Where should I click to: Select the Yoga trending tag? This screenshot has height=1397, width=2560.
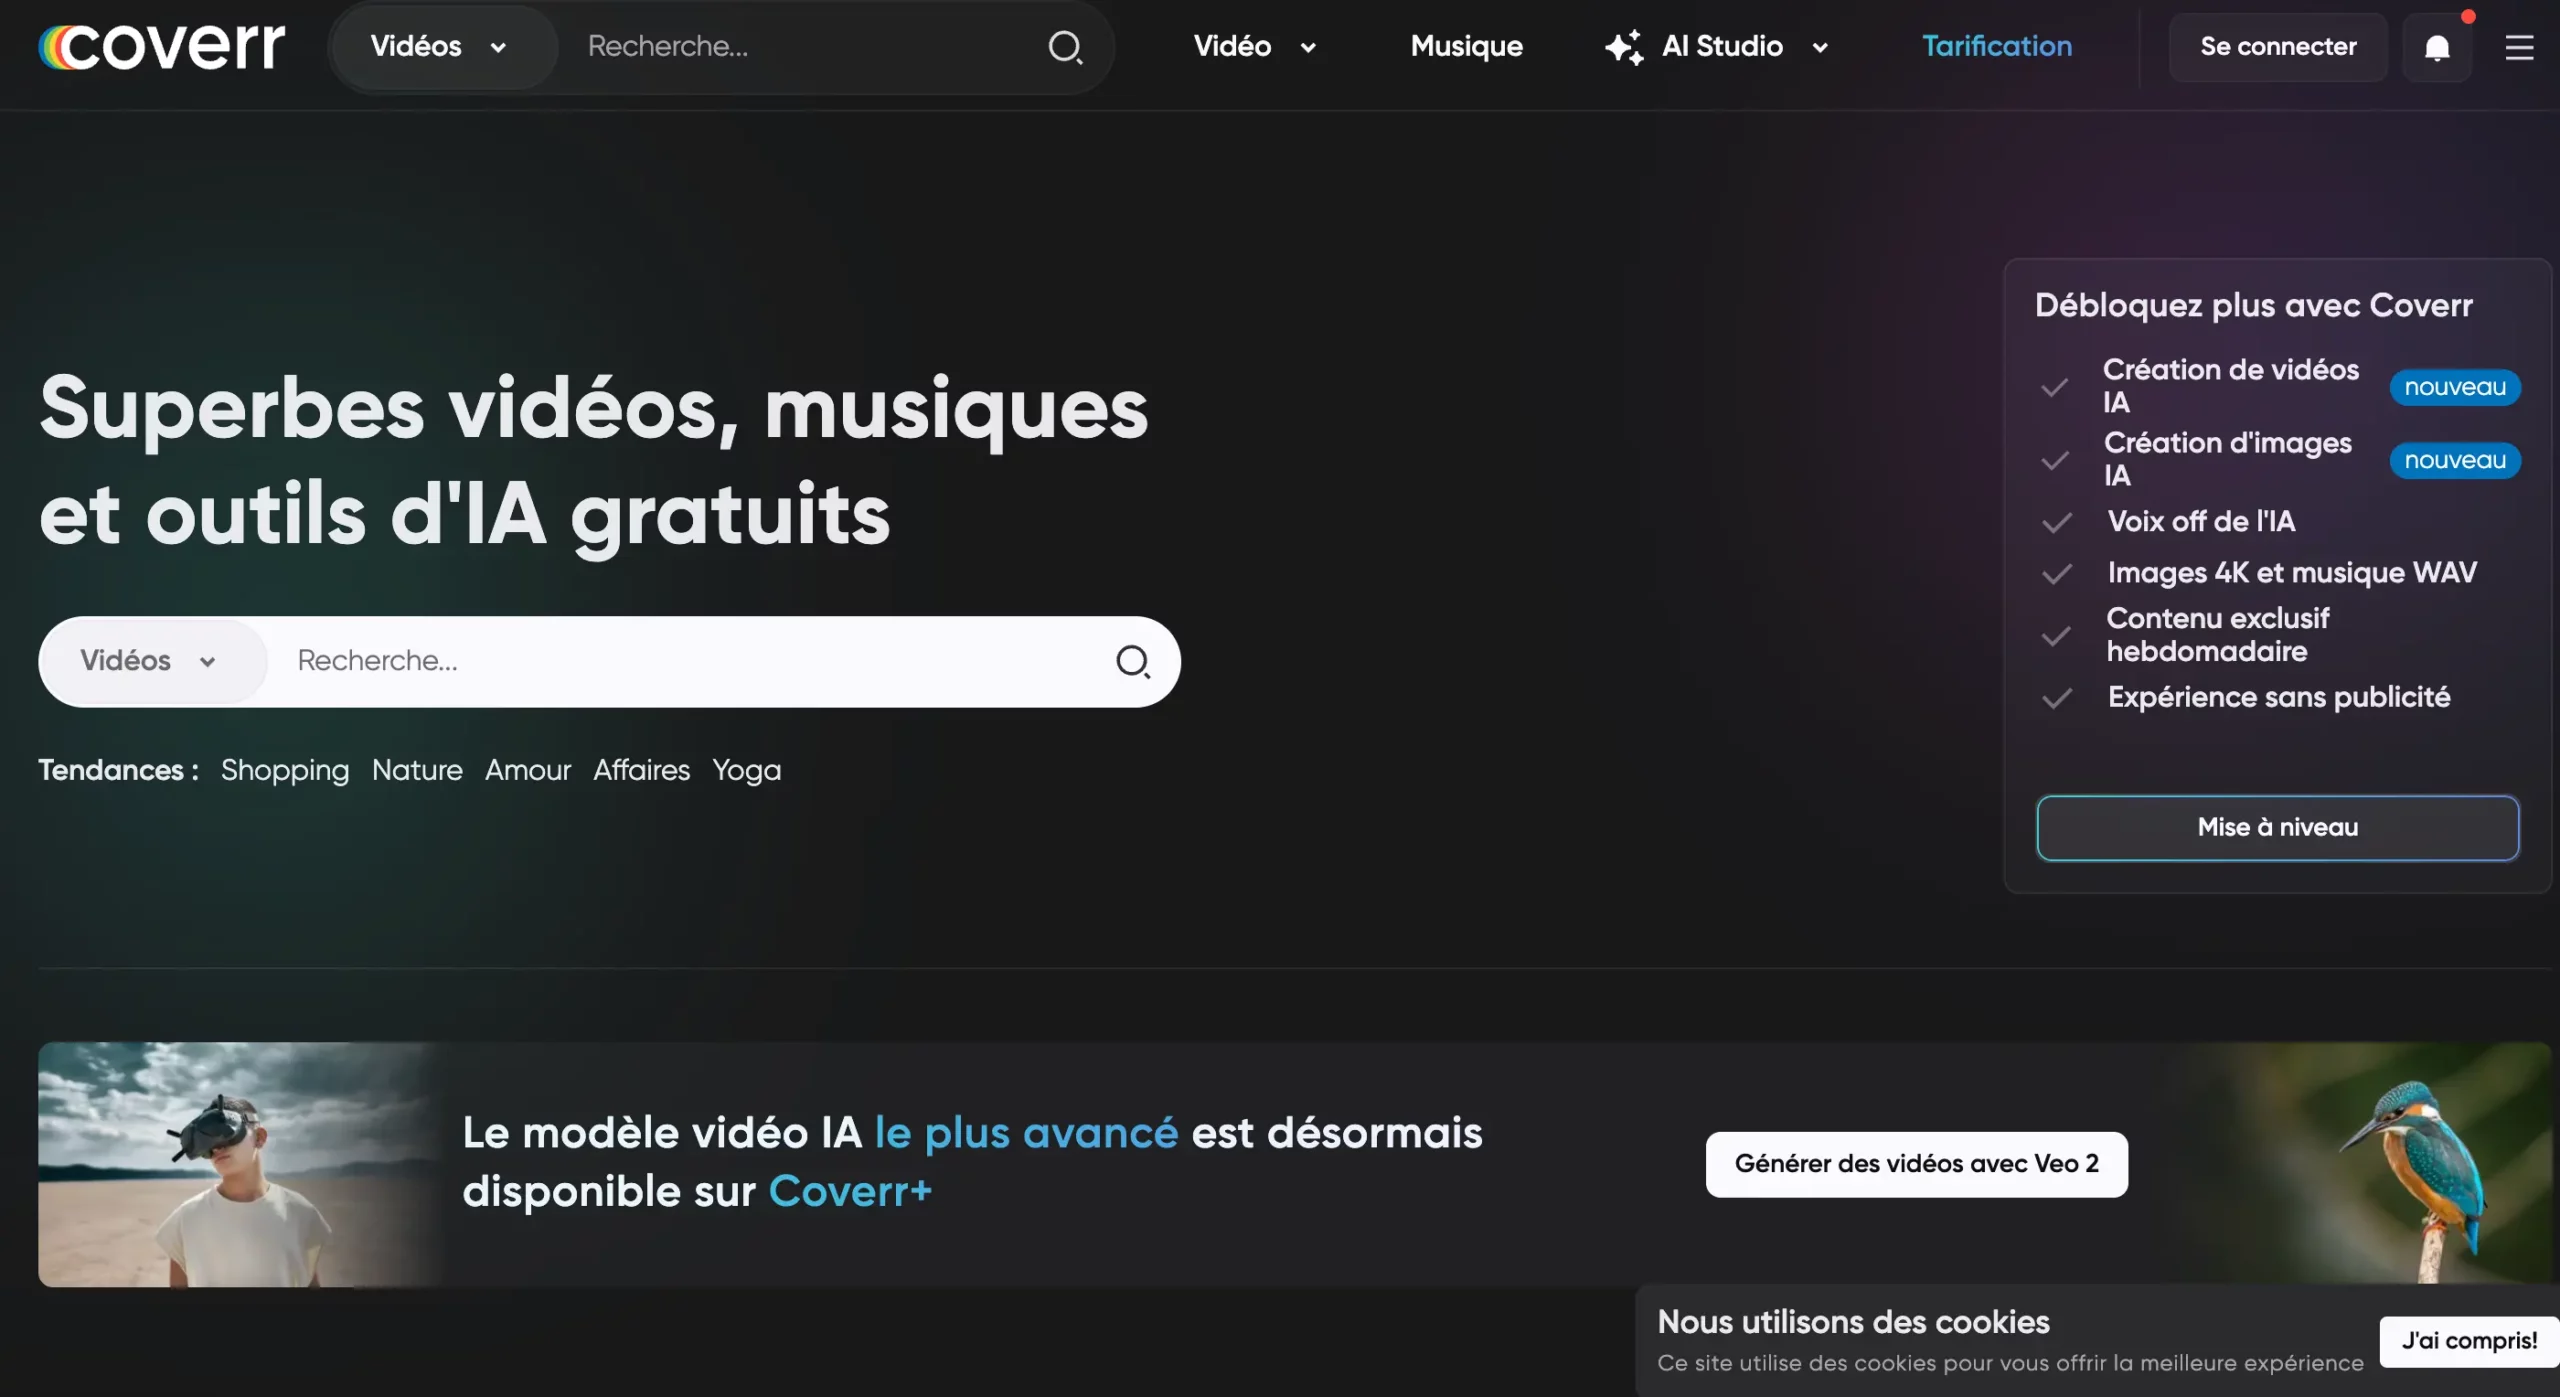coord(746,771)
